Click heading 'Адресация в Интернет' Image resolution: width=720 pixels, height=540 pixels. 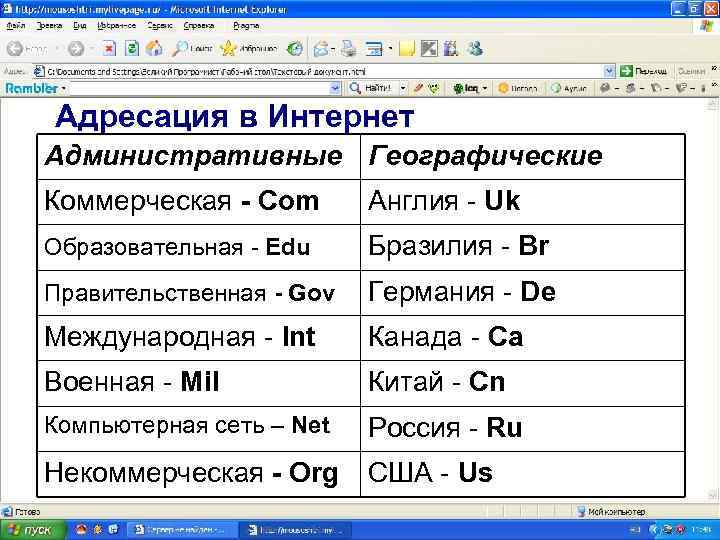point(235,116)
